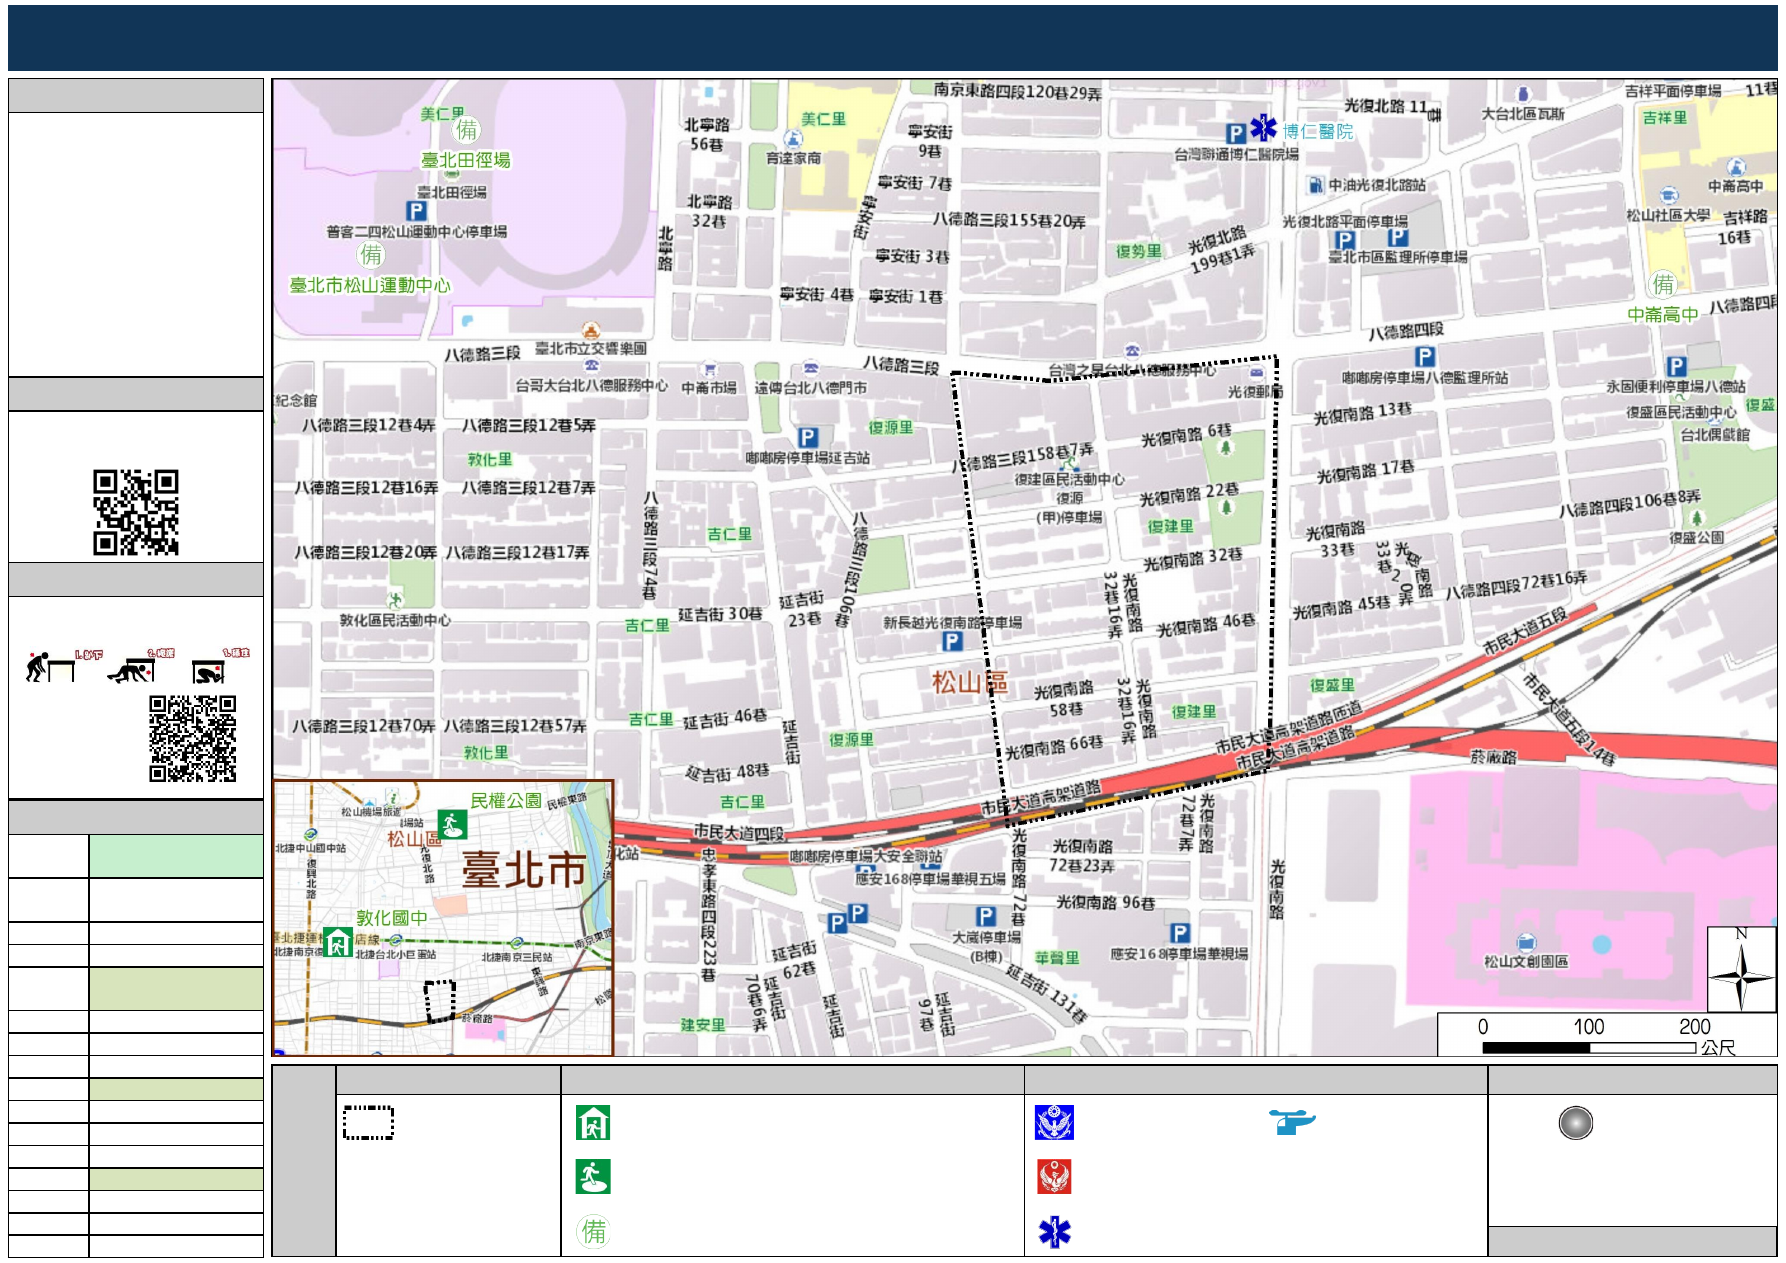This screenshot has height=1263, width=1786.
Task: Click the 光復南路 96巷 label
Action: coord(1106,902)
